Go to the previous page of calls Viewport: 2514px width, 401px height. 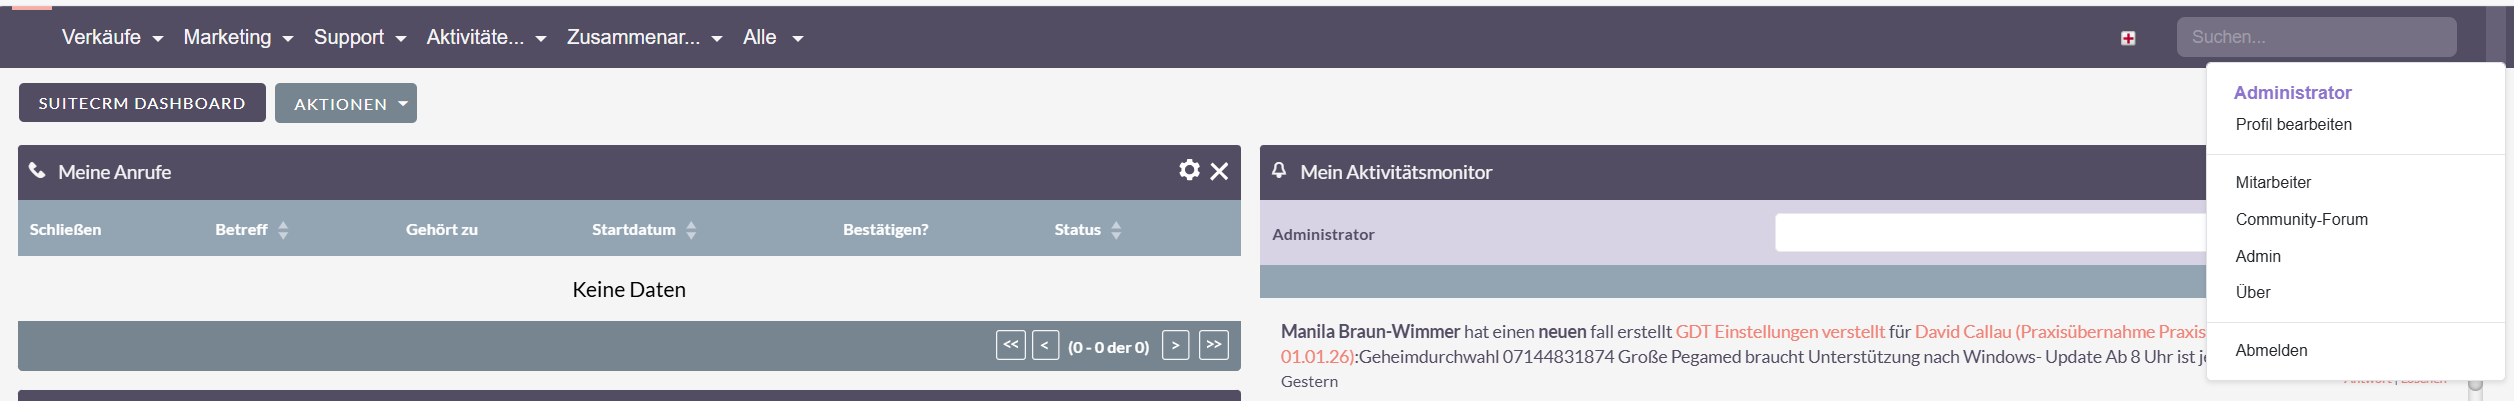pos(1045,345)
